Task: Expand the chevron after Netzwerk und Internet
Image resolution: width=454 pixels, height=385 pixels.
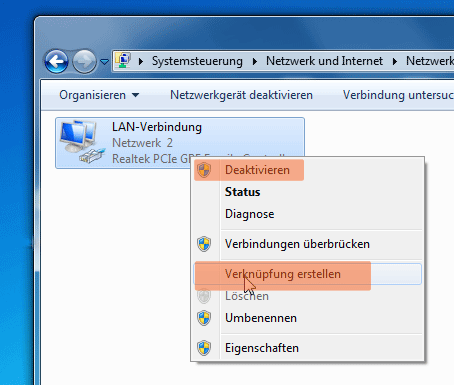Action: coord(395,61)
